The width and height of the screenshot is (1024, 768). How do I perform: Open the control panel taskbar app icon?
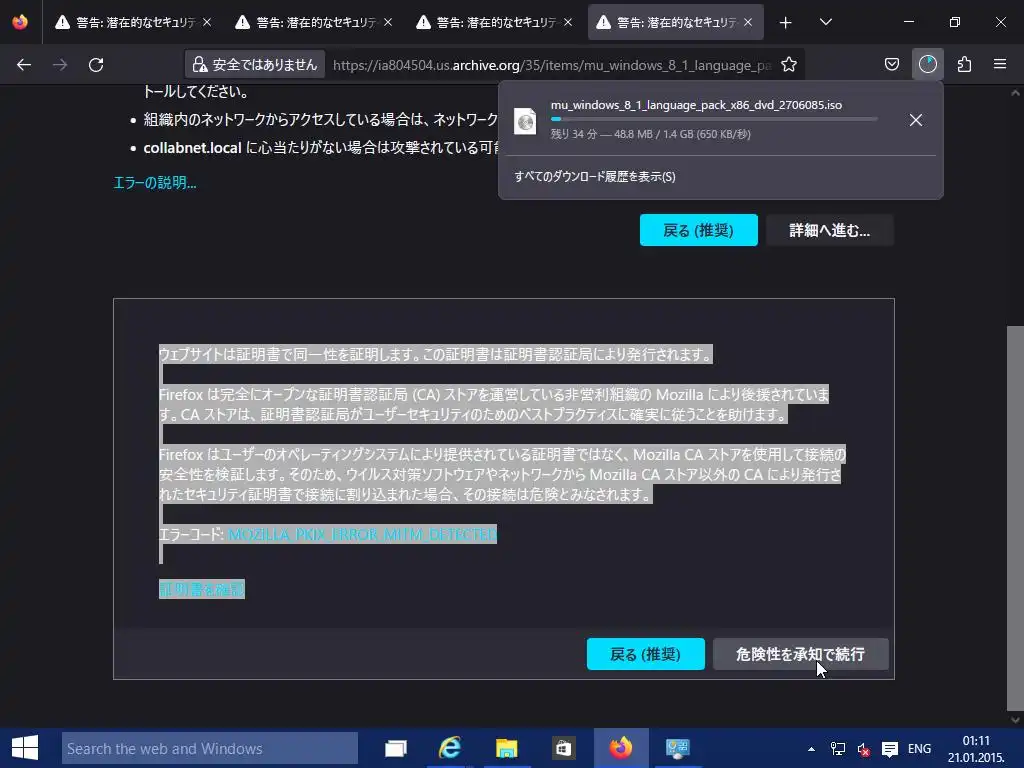(x=677, y=748)
